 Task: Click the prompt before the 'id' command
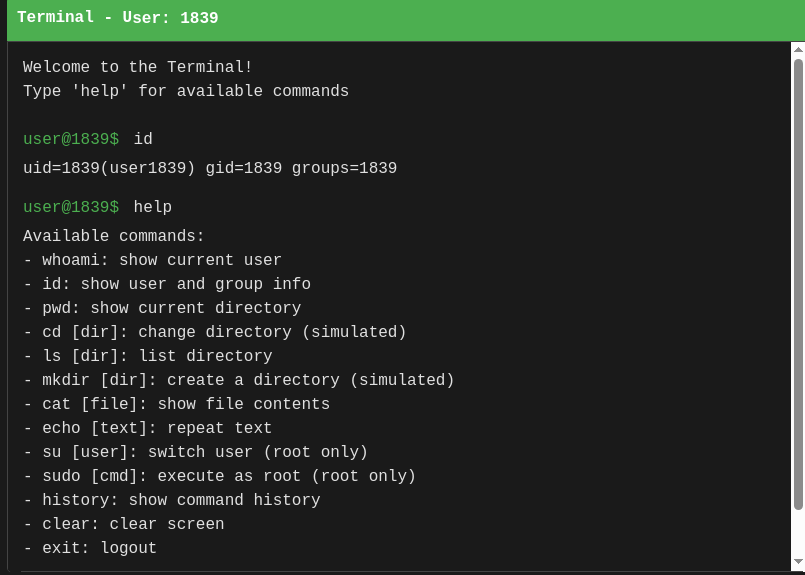pos(71,139)
